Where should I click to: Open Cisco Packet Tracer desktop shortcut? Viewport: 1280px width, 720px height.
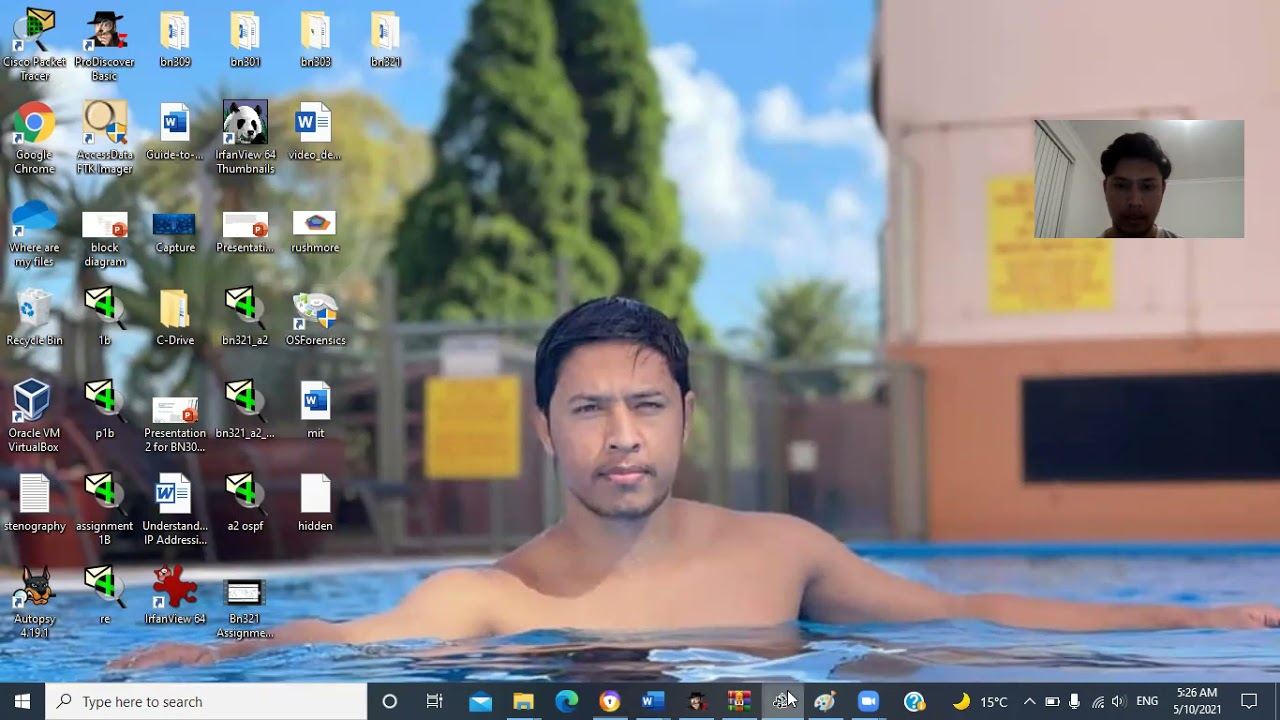34,46
